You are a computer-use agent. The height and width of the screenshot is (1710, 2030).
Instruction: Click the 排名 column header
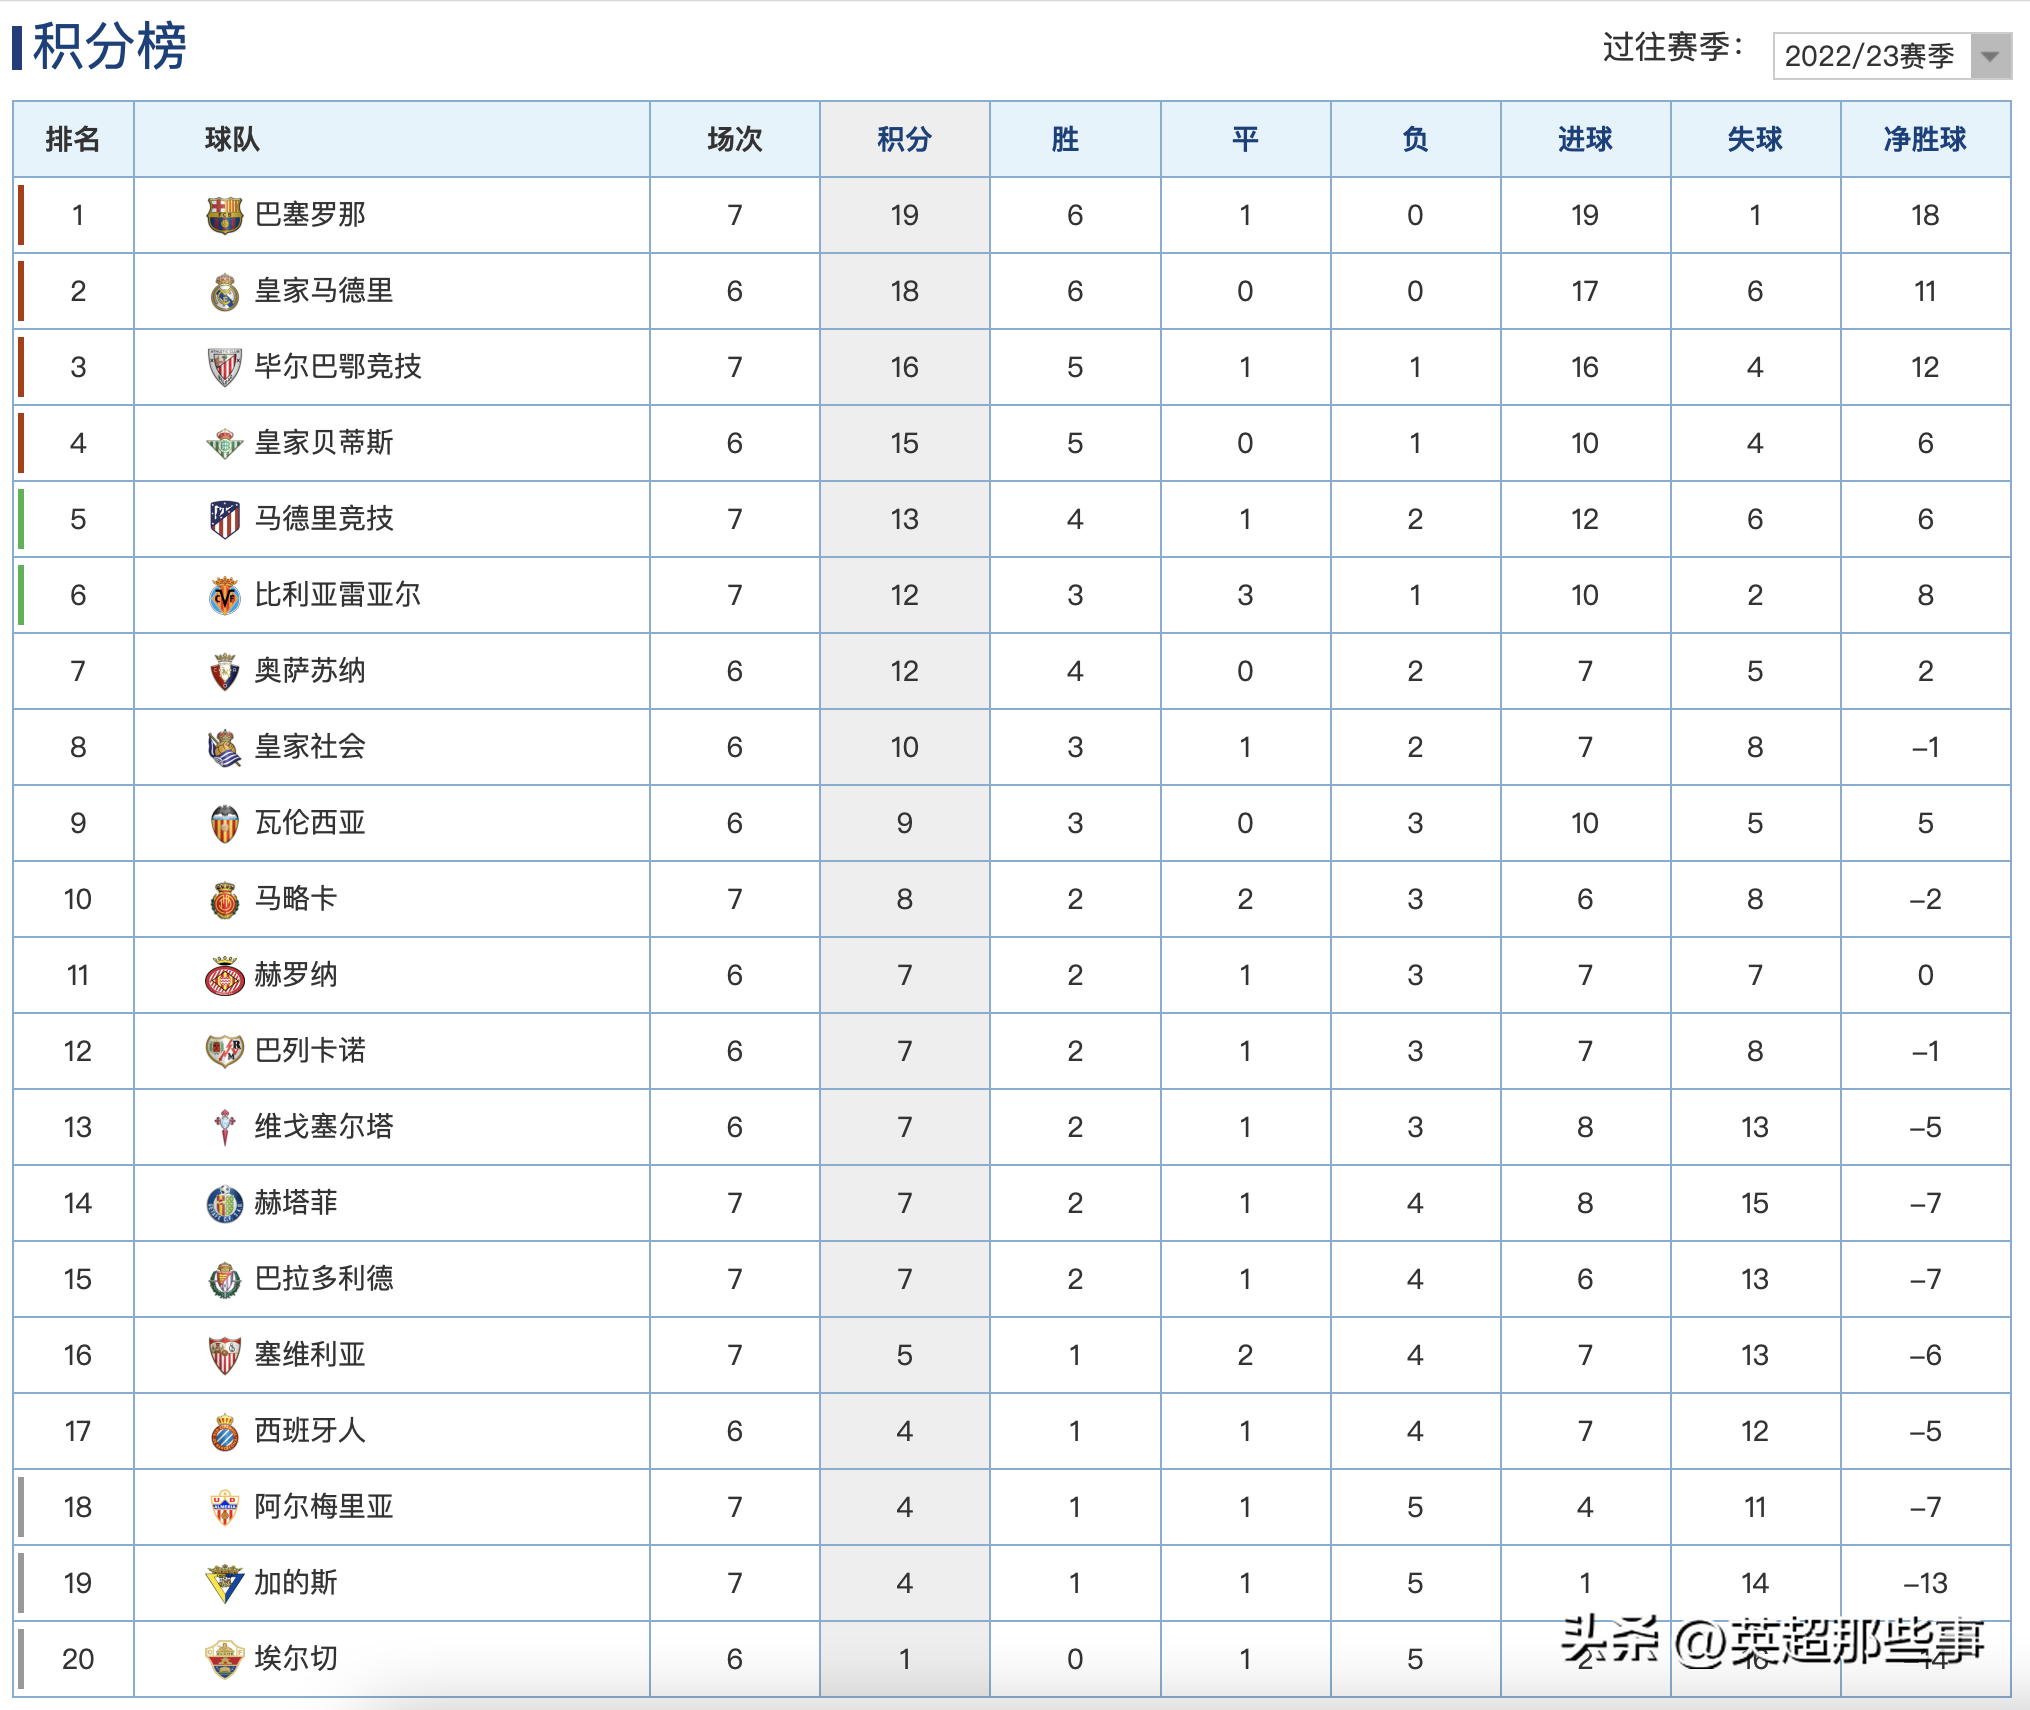tap(73, 139)
